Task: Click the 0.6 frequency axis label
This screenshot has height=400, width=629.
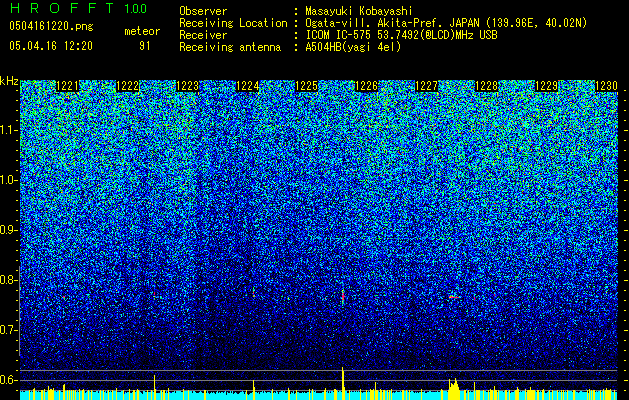Action: 8,380
